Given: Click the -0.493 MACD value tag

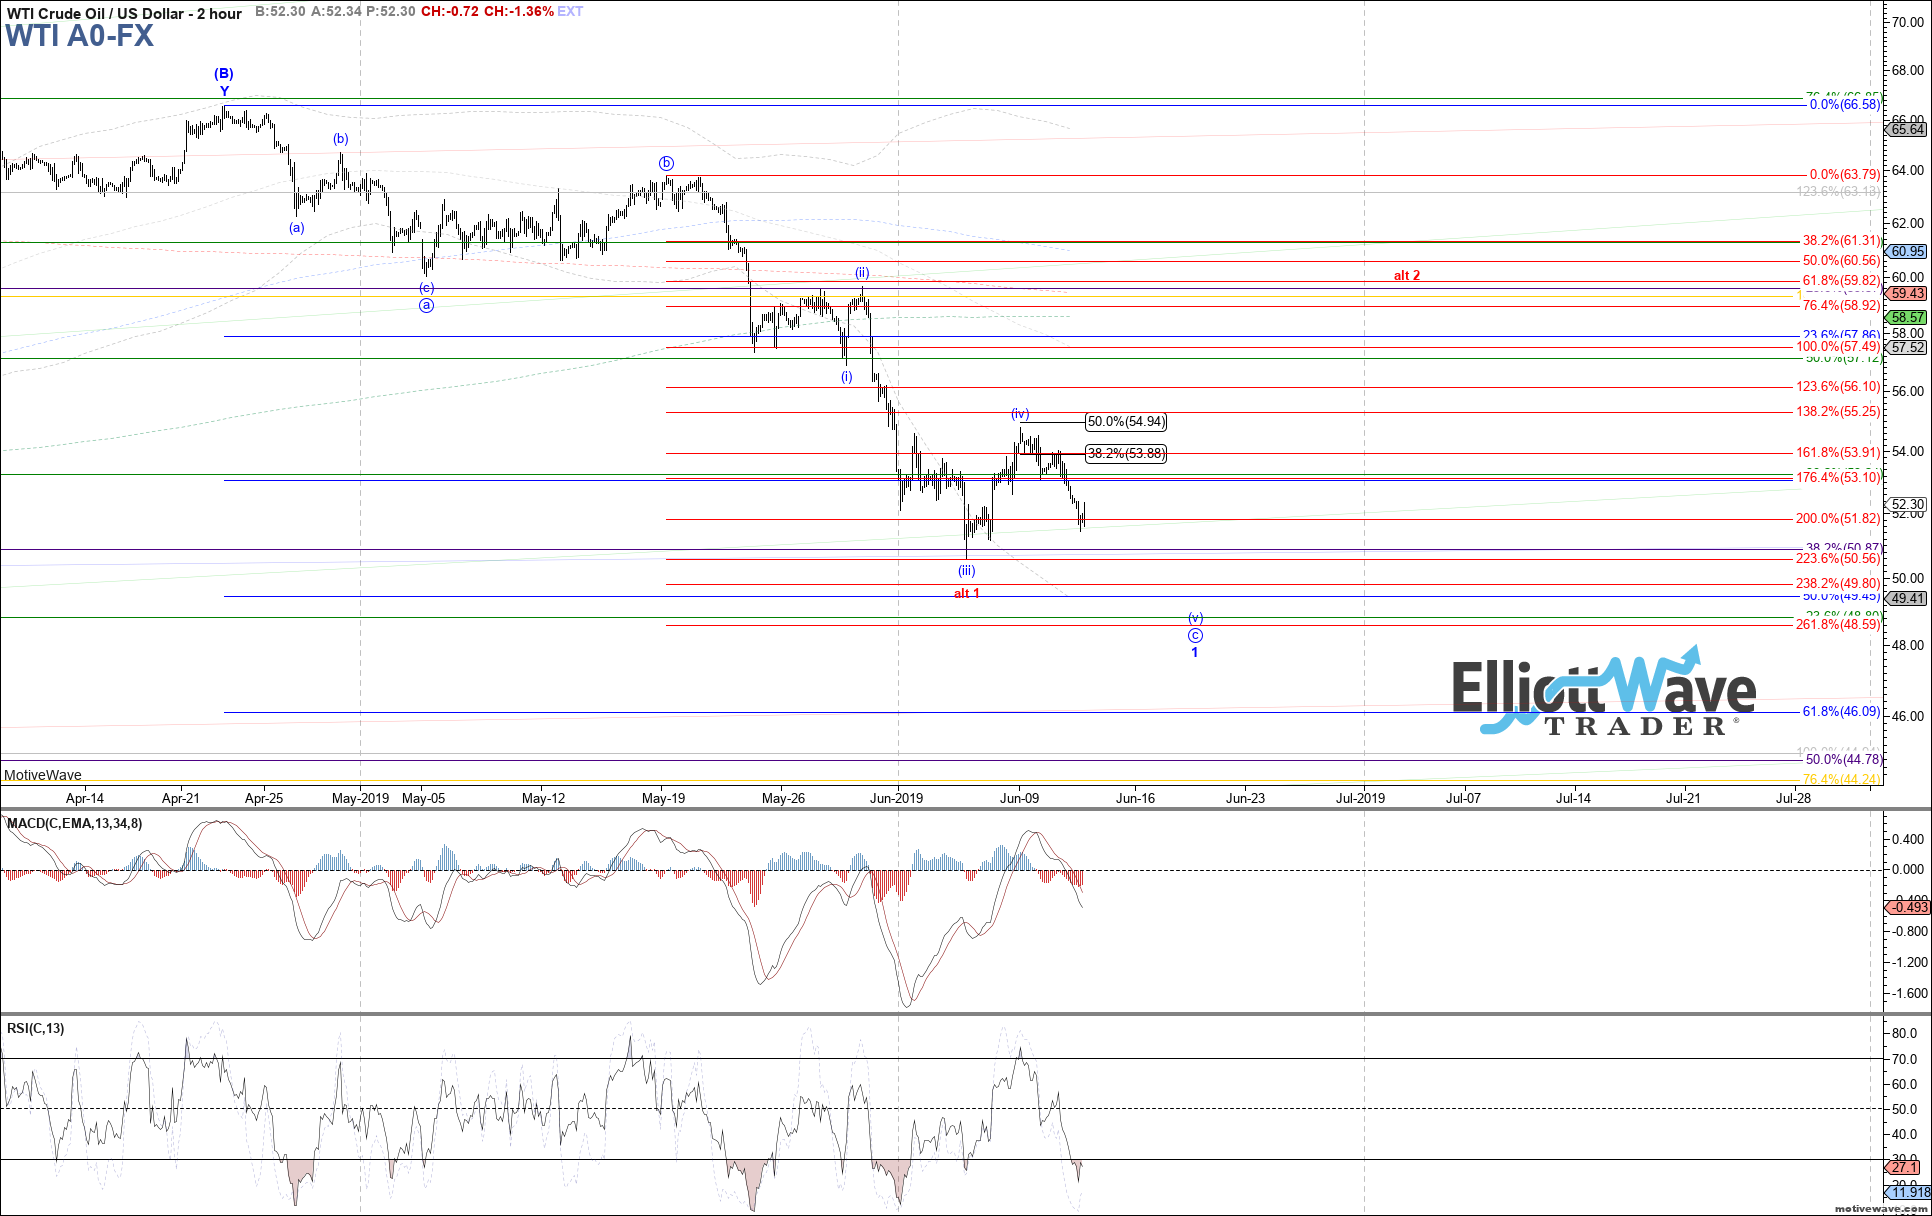Looking at the screenshot, I should click(1904, 907).
